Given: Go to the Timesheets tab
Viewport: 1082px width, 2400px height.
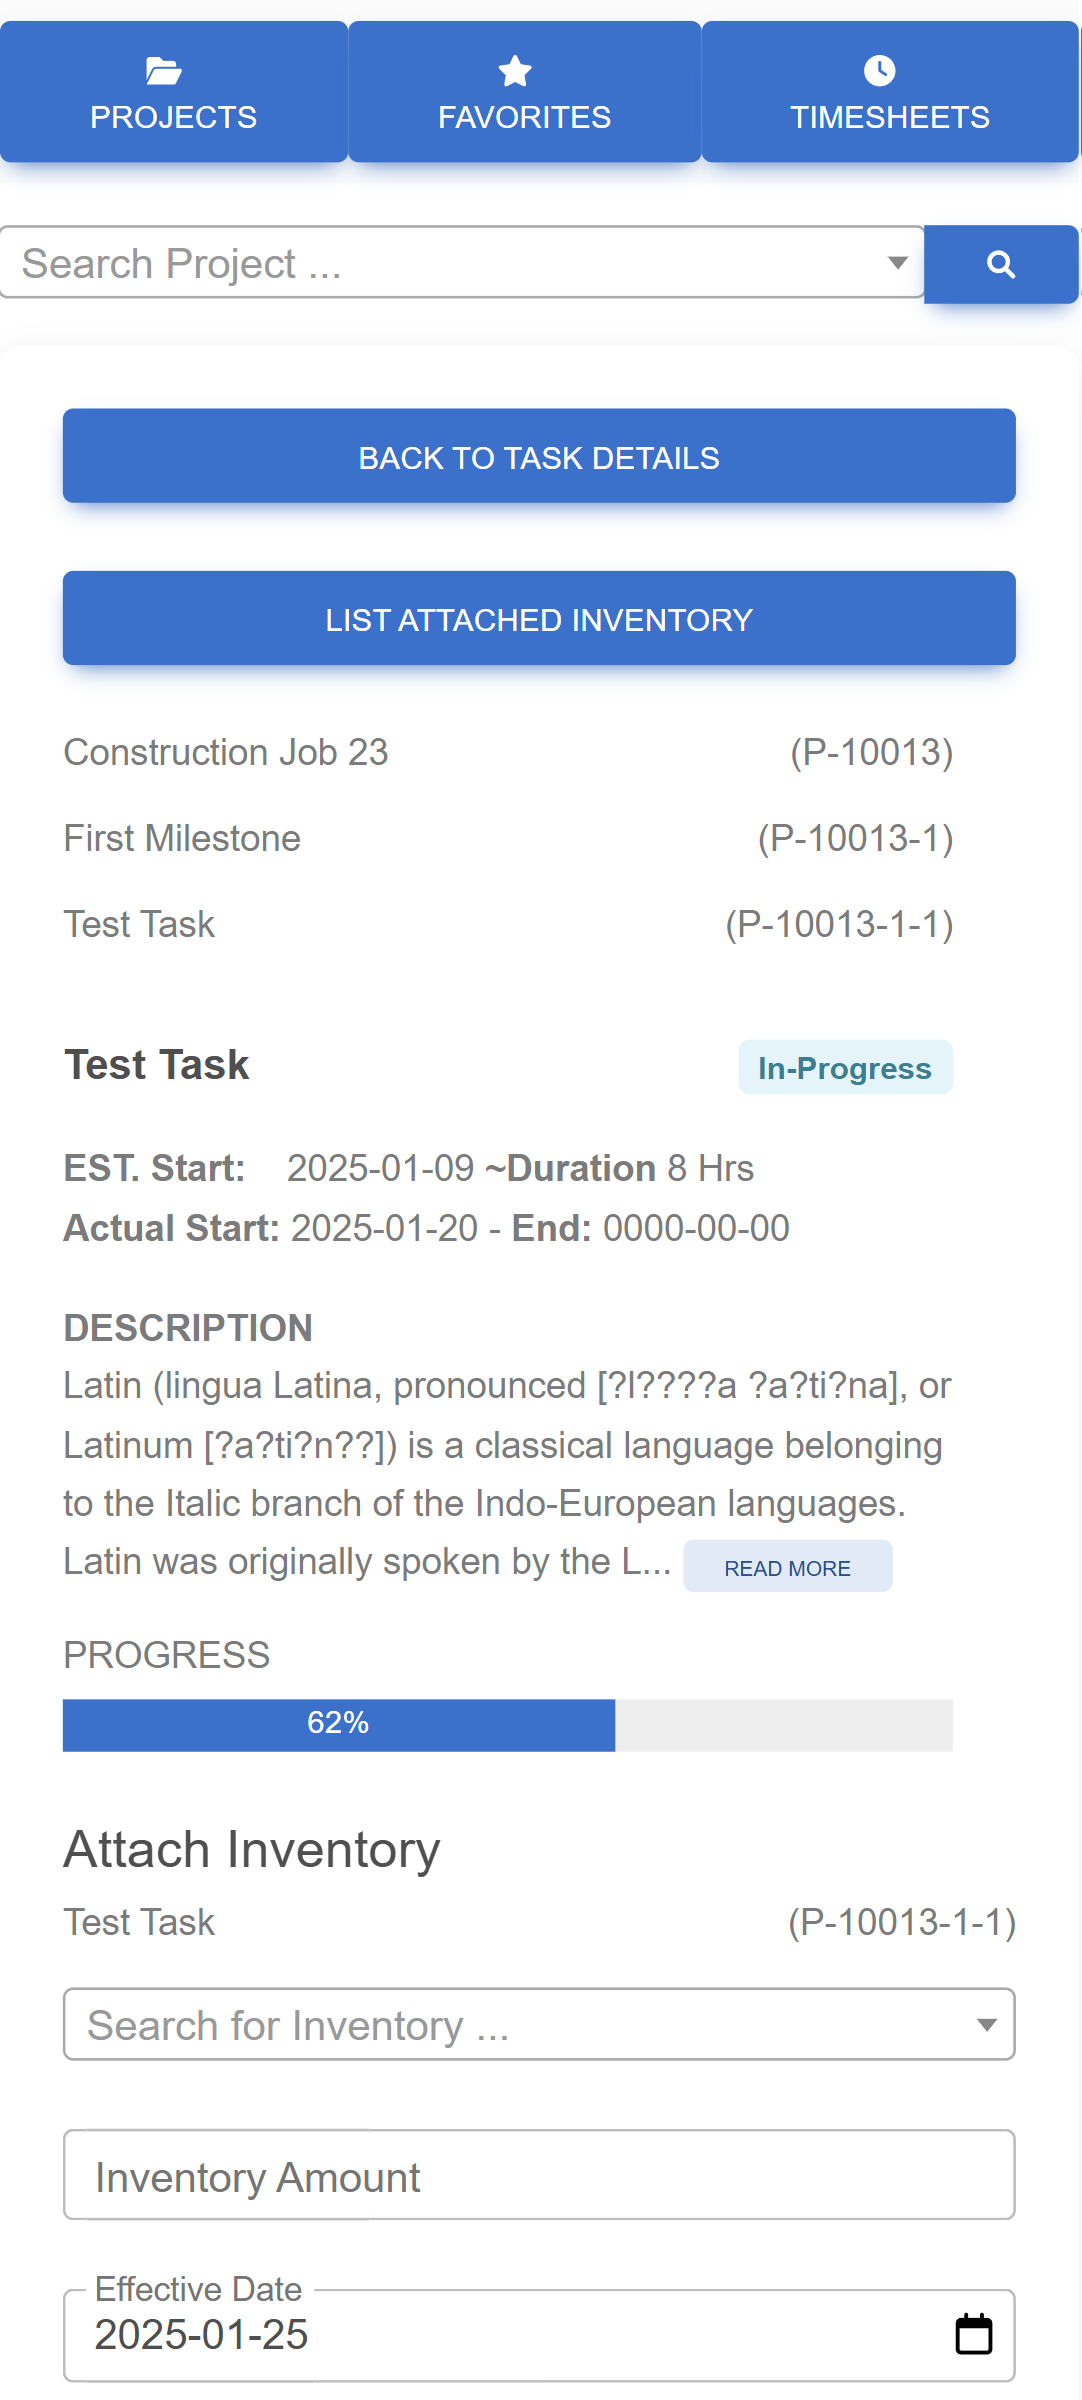Looking at the screenshot, I should [890, 92].
